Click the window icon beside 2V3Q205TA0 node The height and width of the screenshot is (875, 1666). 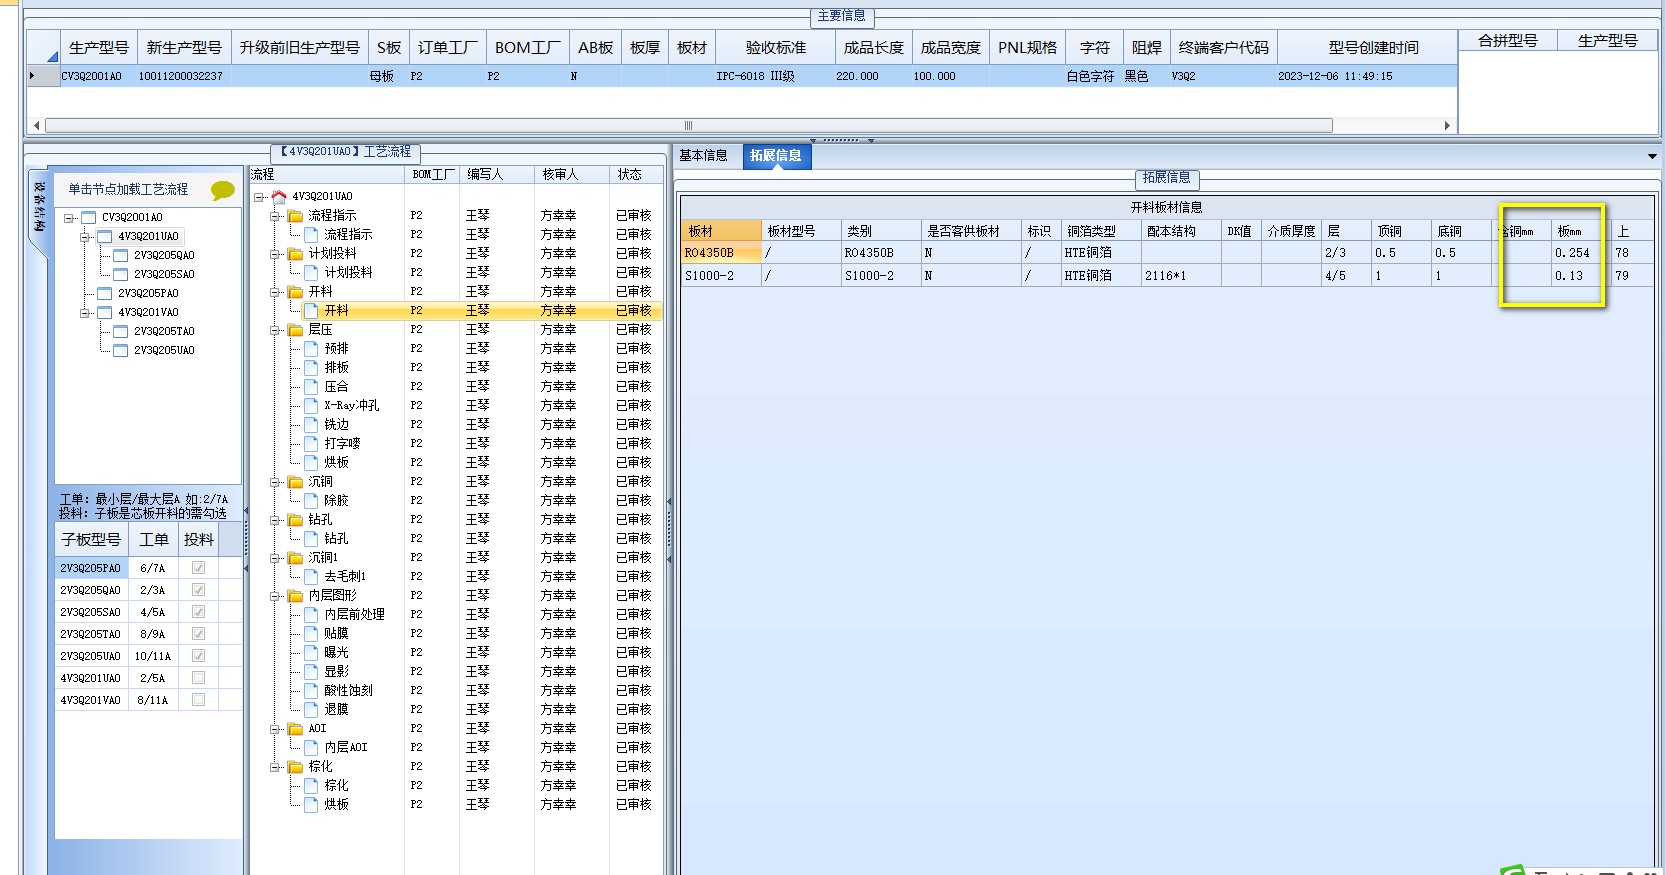coord(120,332)
